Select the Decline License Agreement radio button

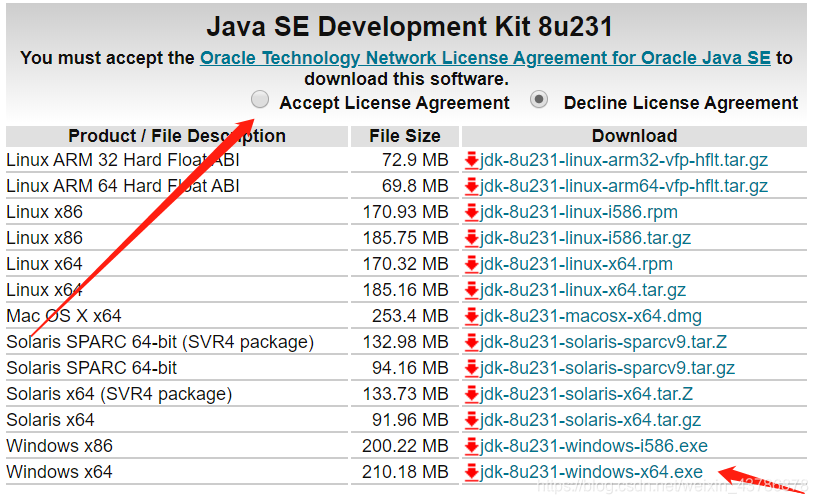click(539, 99)
